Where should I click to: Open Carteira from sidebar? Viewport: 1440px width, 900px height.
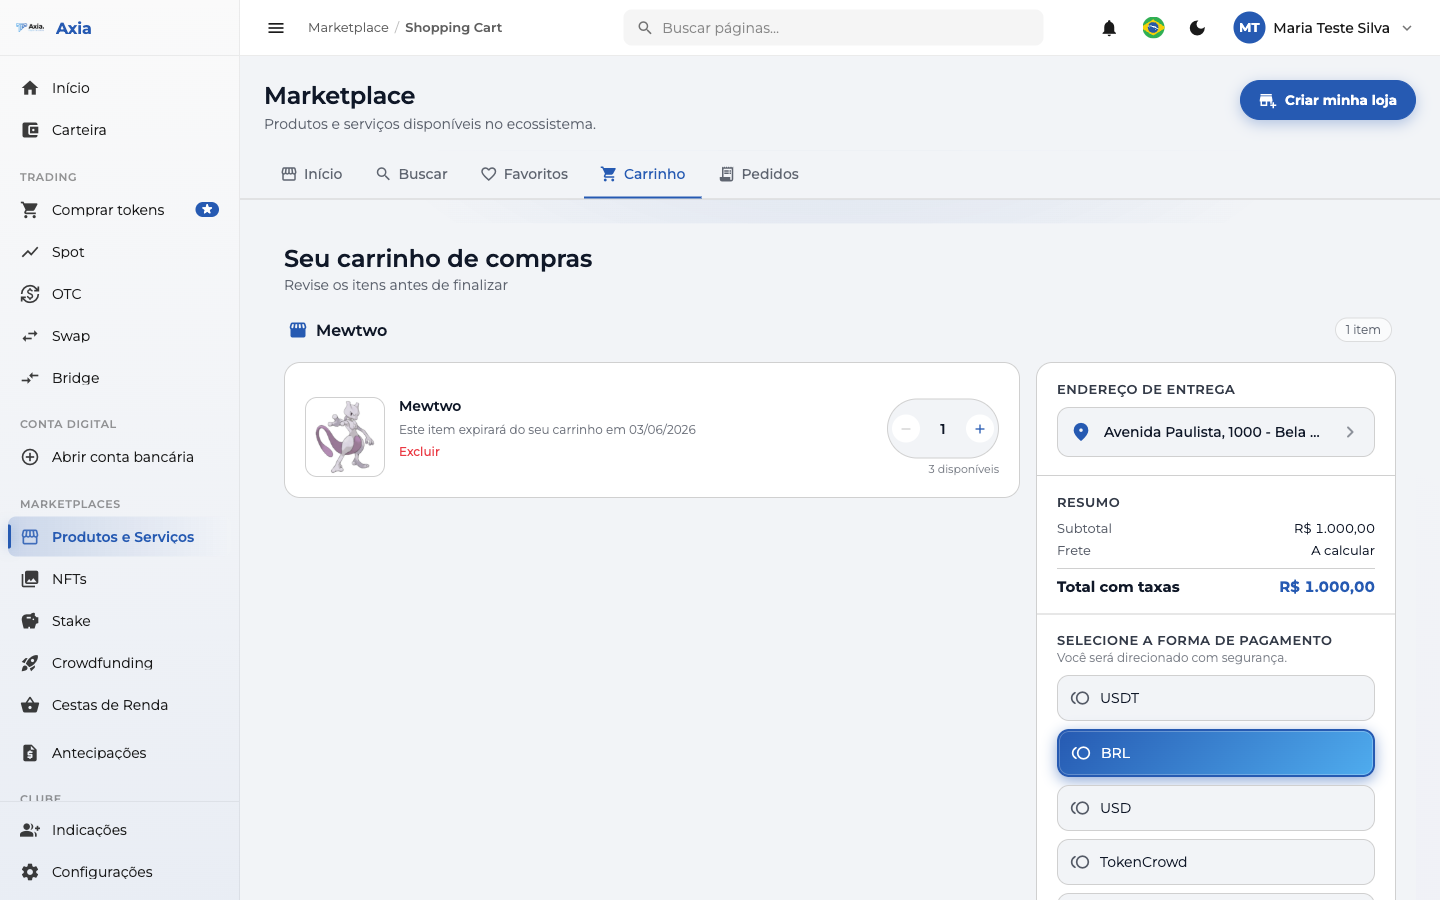120,130
